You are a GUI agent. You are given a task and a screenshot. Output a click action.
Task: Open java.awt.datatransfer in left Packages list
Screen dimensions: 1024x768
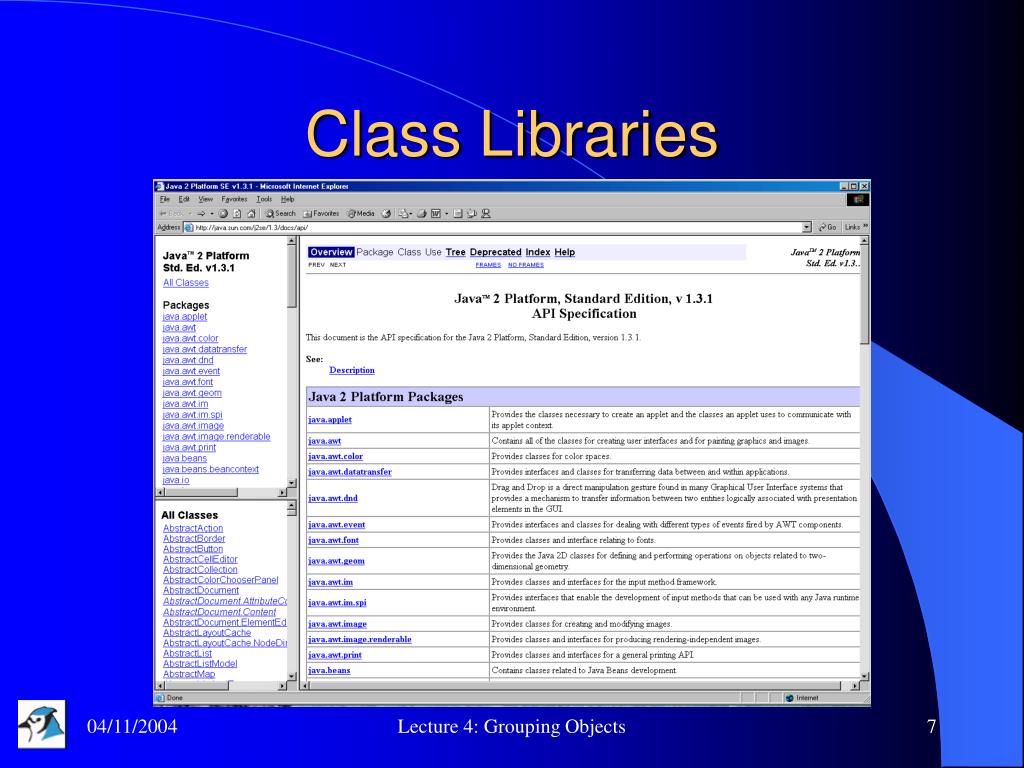coord(204,349)
